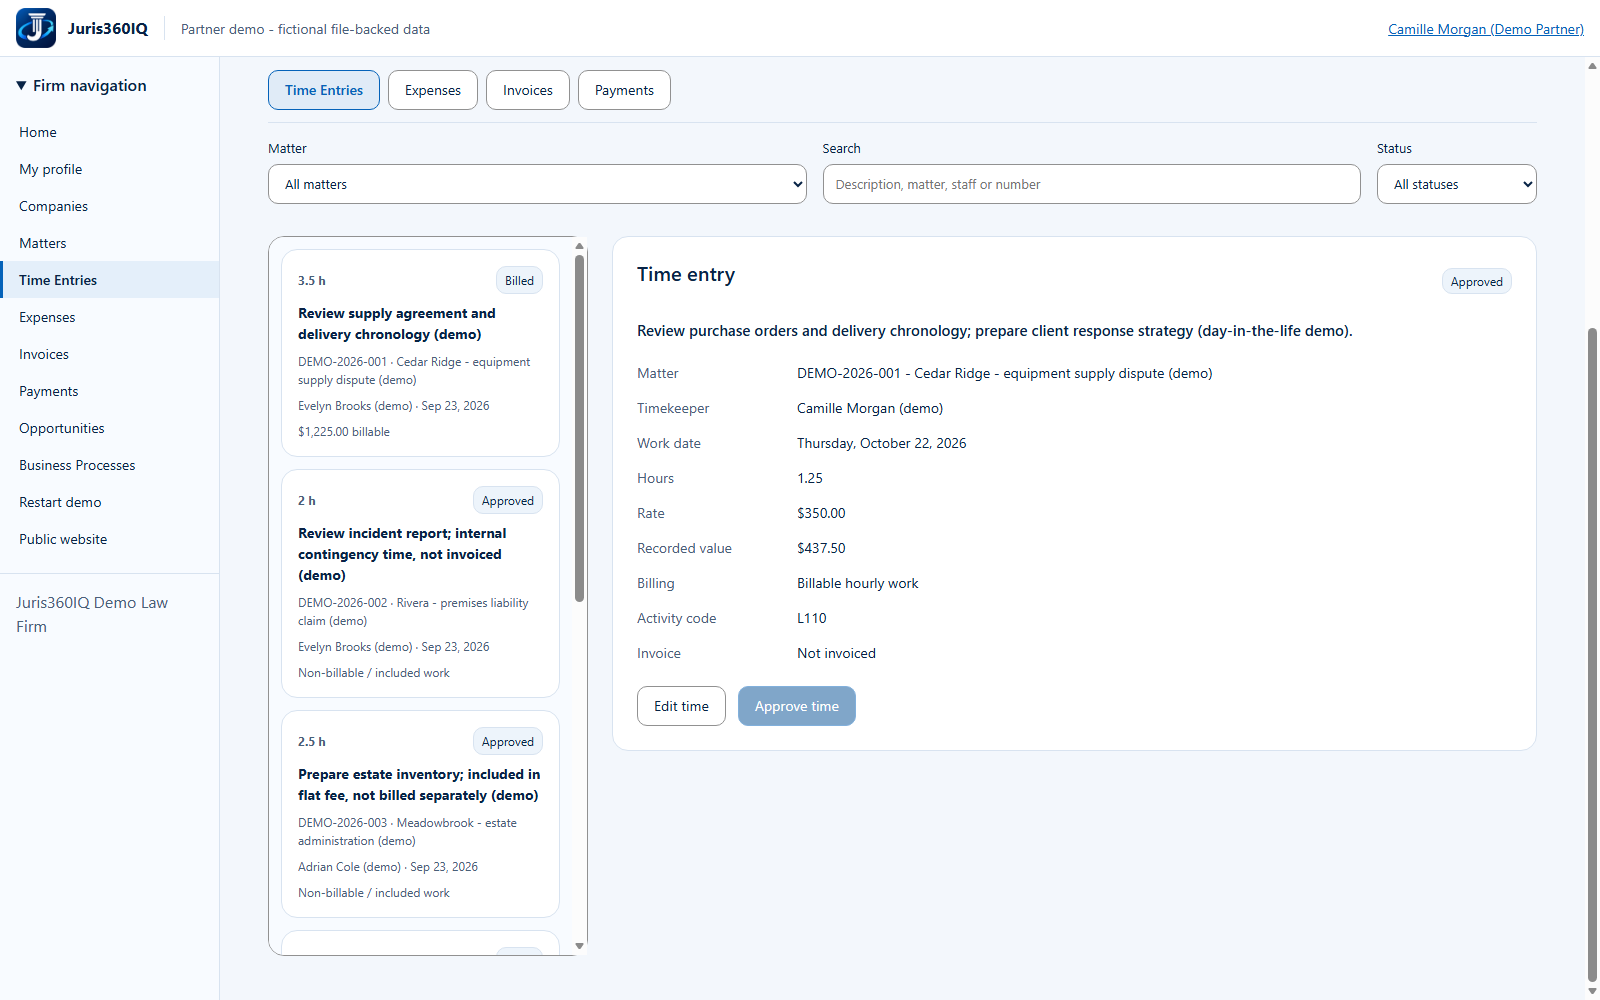Open Business Processes in sidebar
The image size is (1600, 1000).
pyautogui.click(x=110, y=465)
